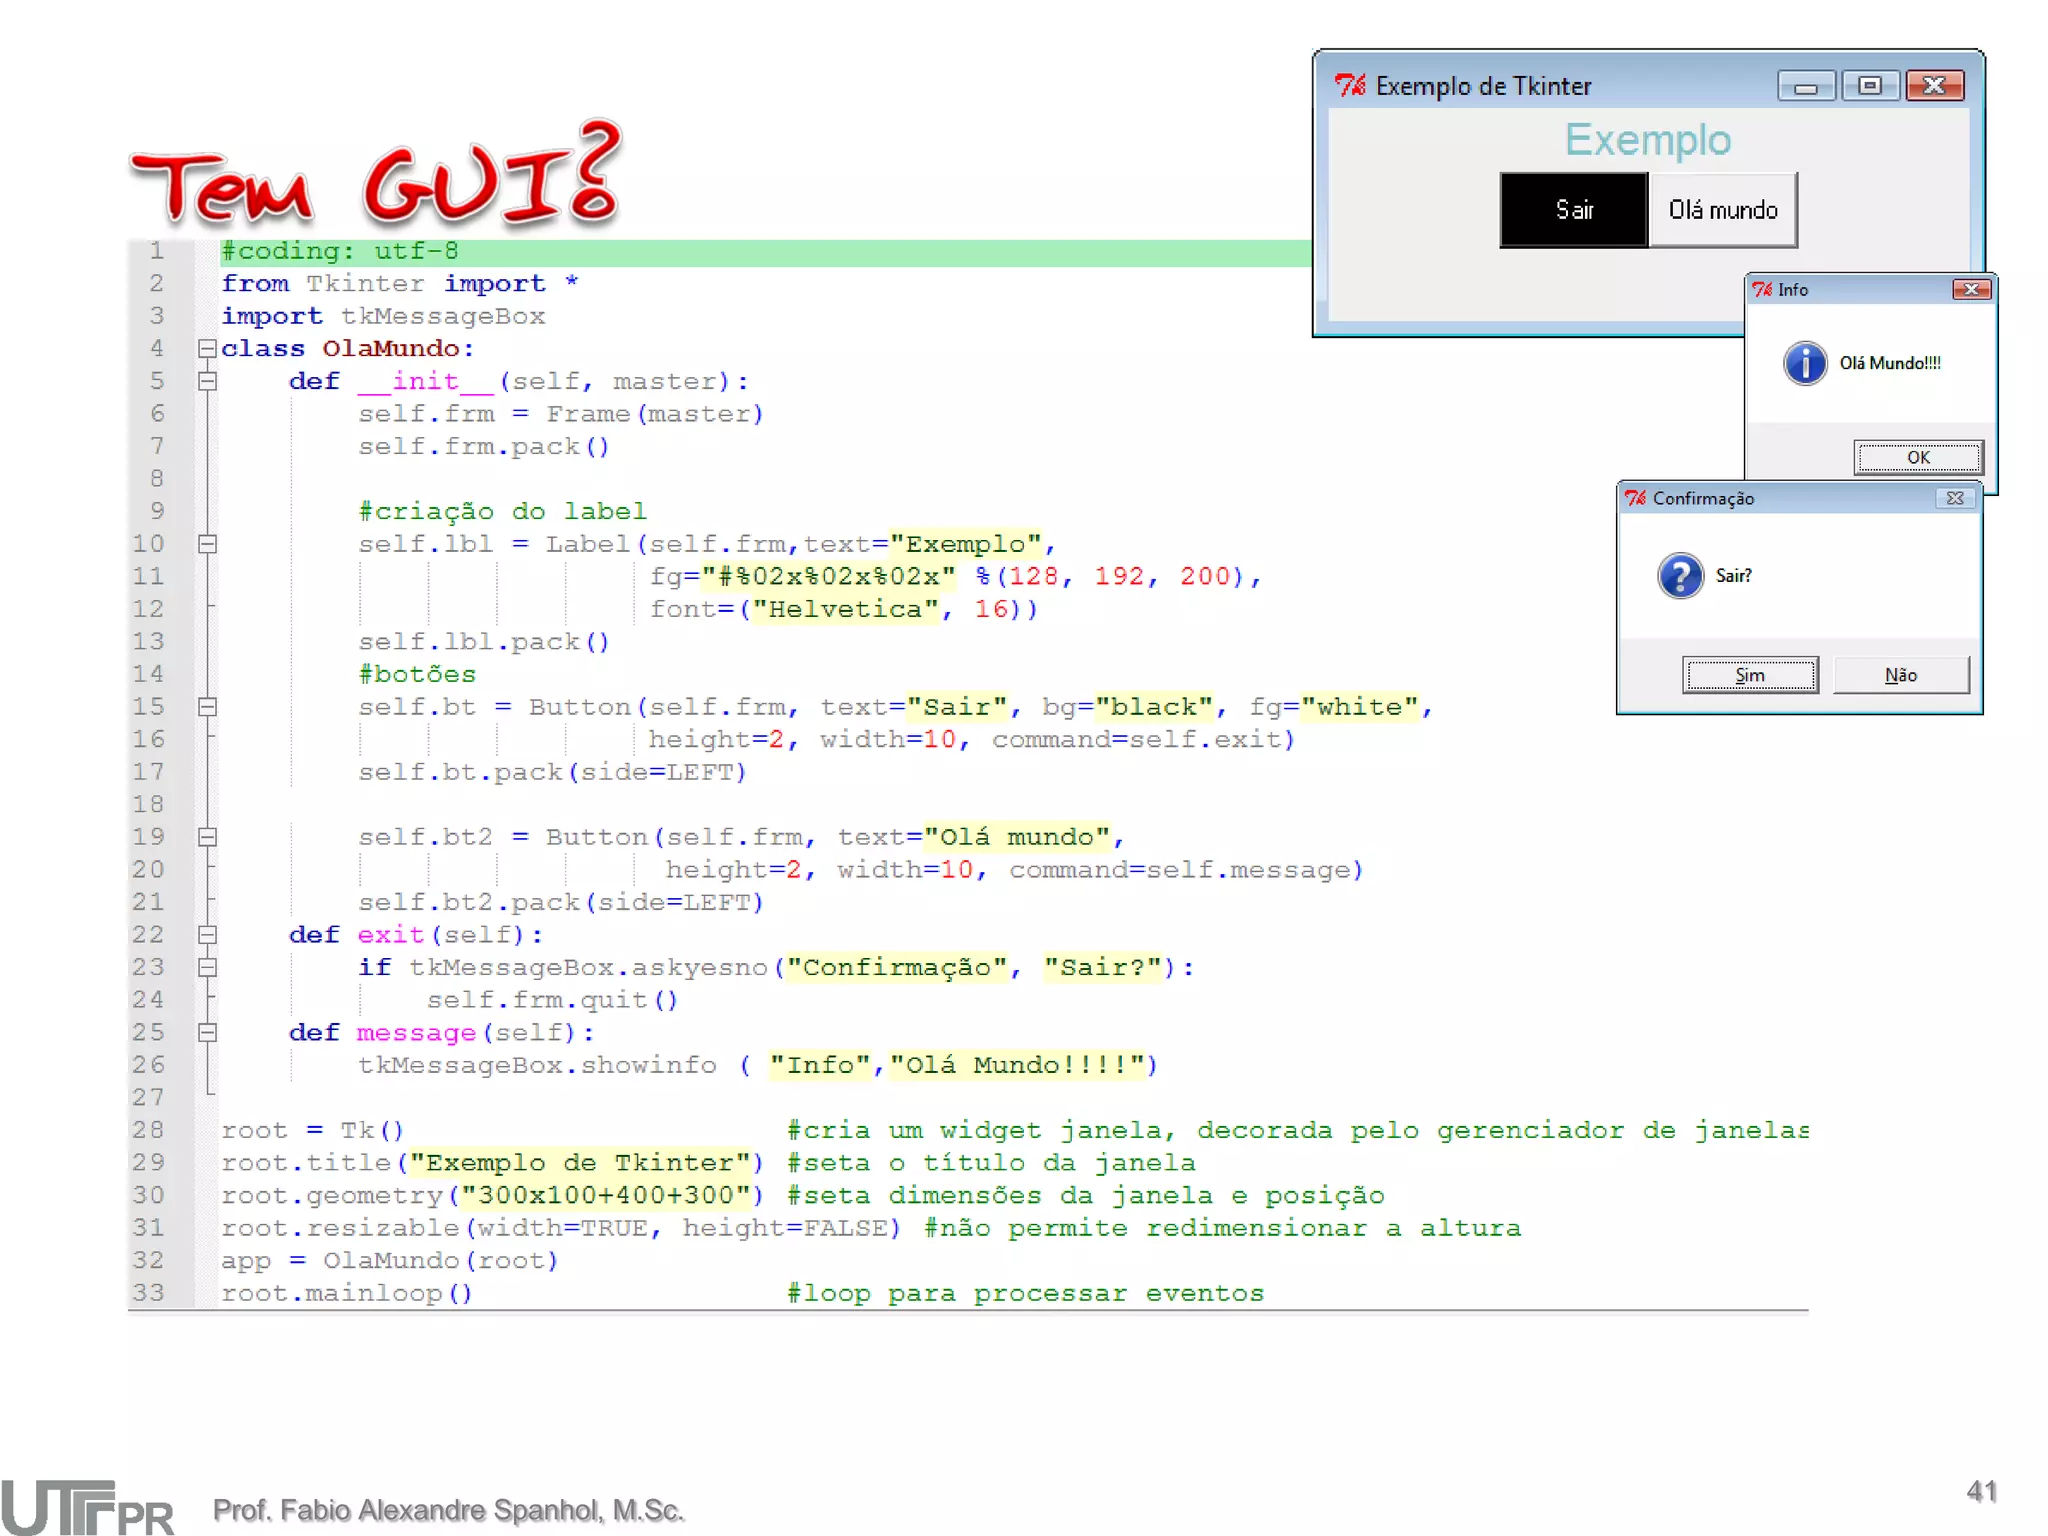Collapse the def message fold marker
The image size is (2048, 1536).
[x=207, y=1032]
